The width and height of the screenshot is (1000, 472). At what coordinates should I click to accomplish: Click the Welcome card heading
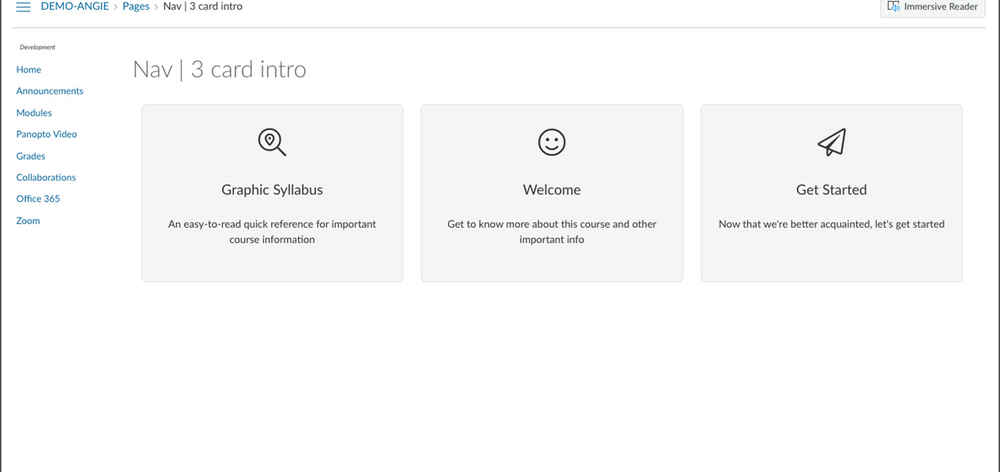tap(552, 190)
